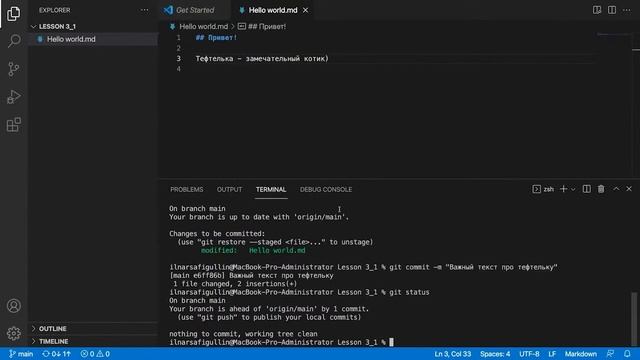Change the Markdown language mode
The width and height of the screenshot is (640, 360).
point(580,354)
